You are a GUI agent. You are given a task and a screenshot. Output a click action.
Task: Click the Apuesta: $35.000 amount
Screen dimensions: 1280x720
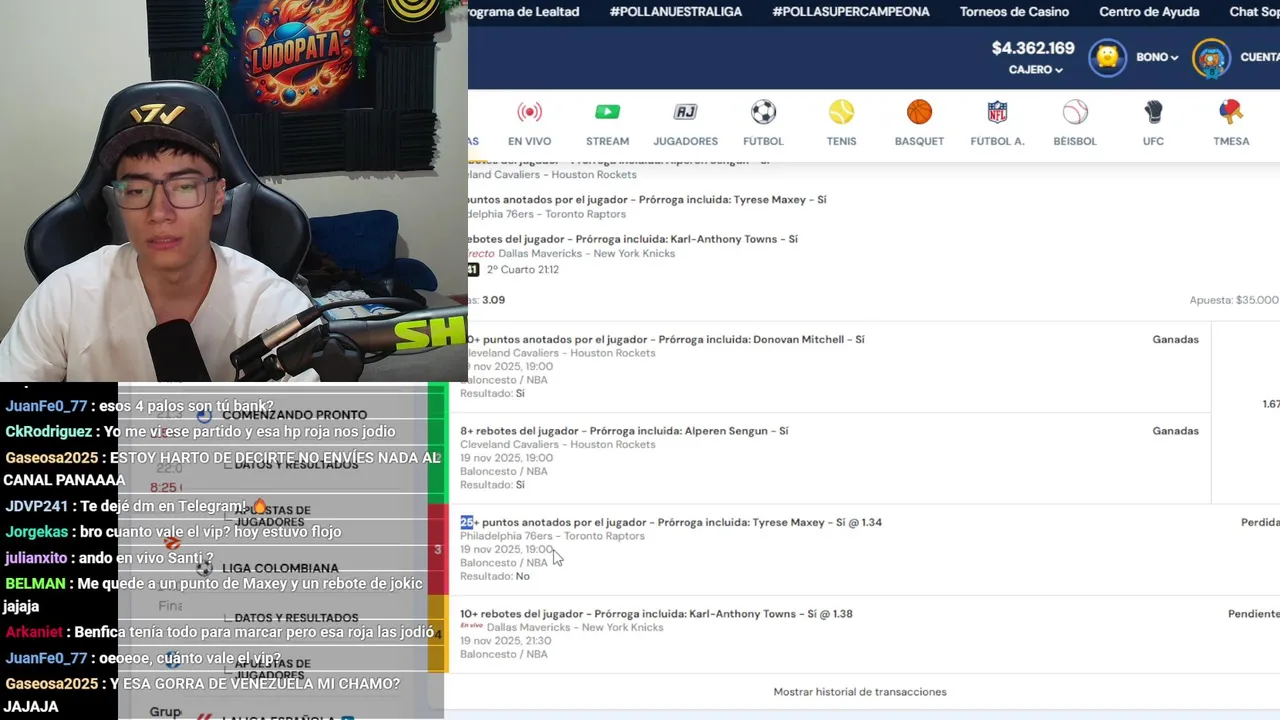click(1234, 300)
